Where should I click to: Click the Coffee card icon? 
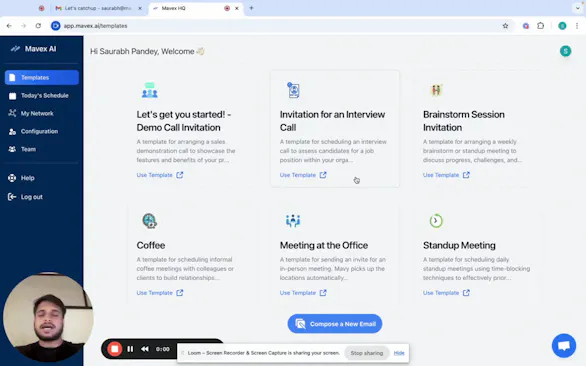(x=149, y=221)
